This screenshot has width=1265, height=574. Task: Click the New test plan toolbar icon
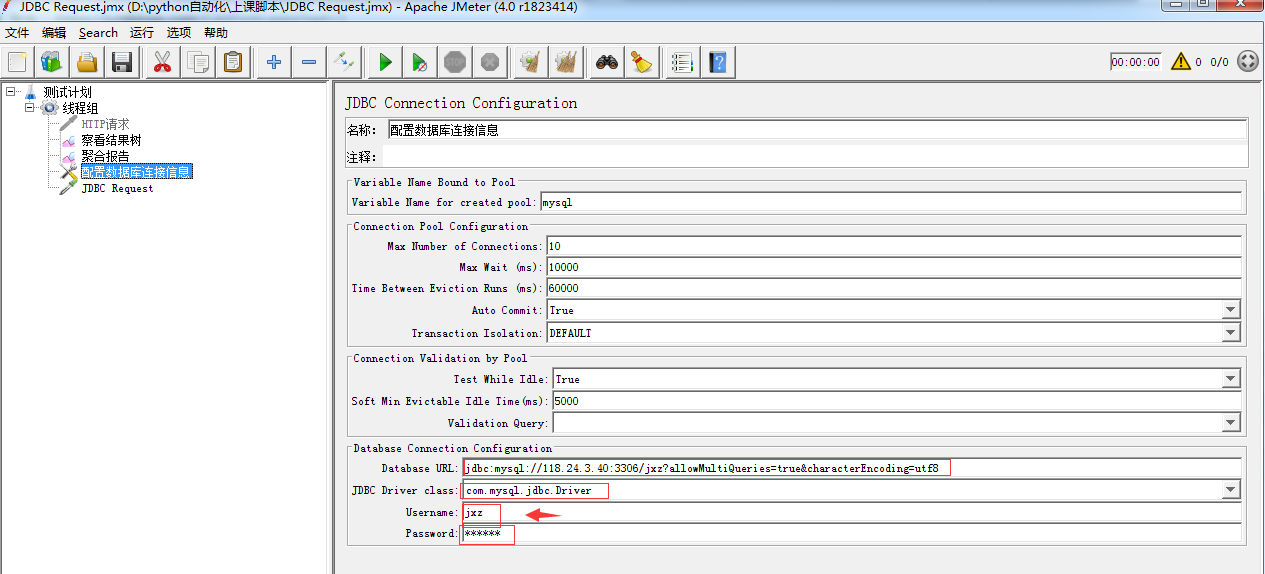pyautogui.click(x=17, y=62)
